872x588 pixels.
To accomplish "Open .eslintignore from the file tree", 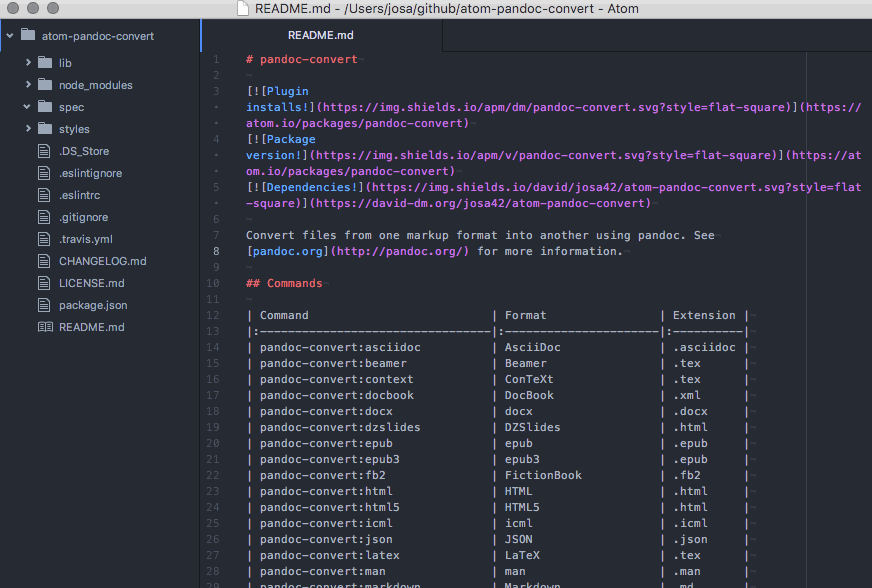I will 91,173.
